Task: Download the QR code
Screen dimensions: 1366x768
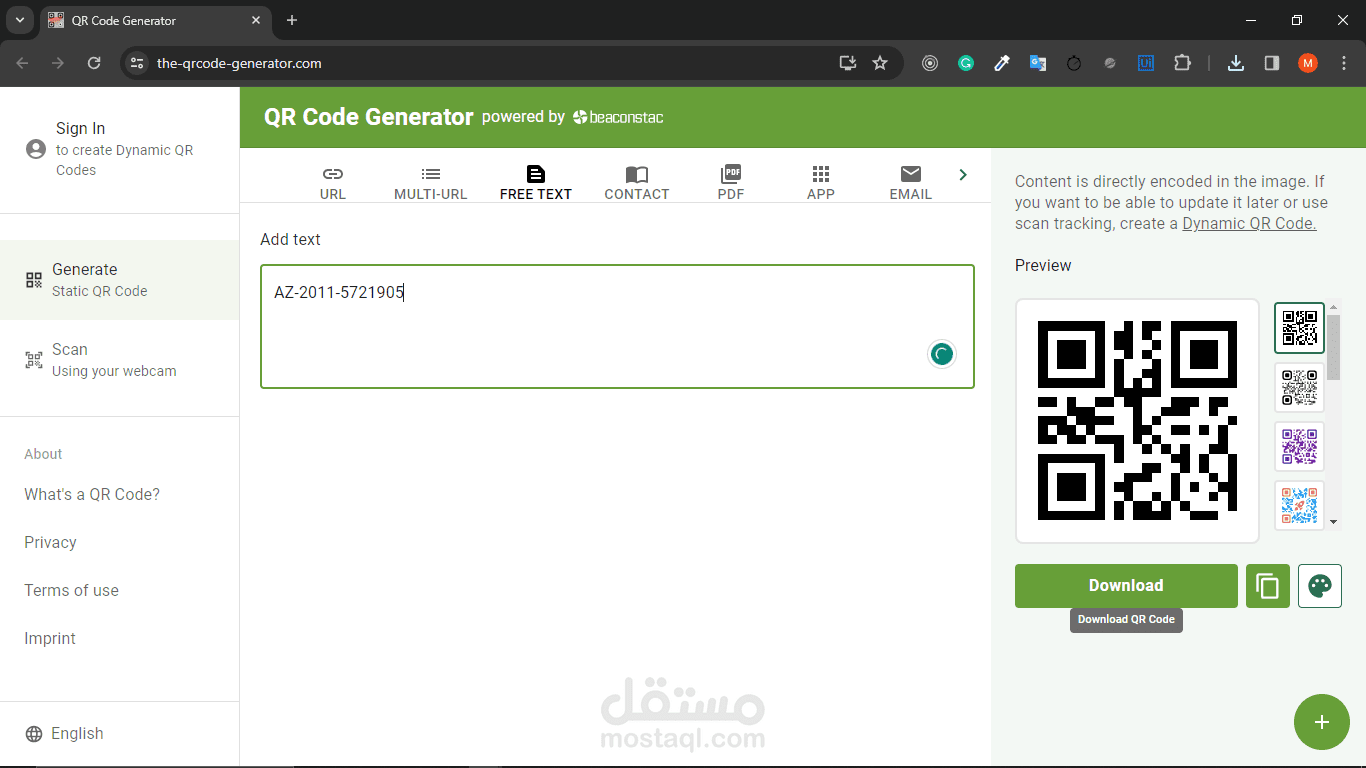Action: [1126, 586]
